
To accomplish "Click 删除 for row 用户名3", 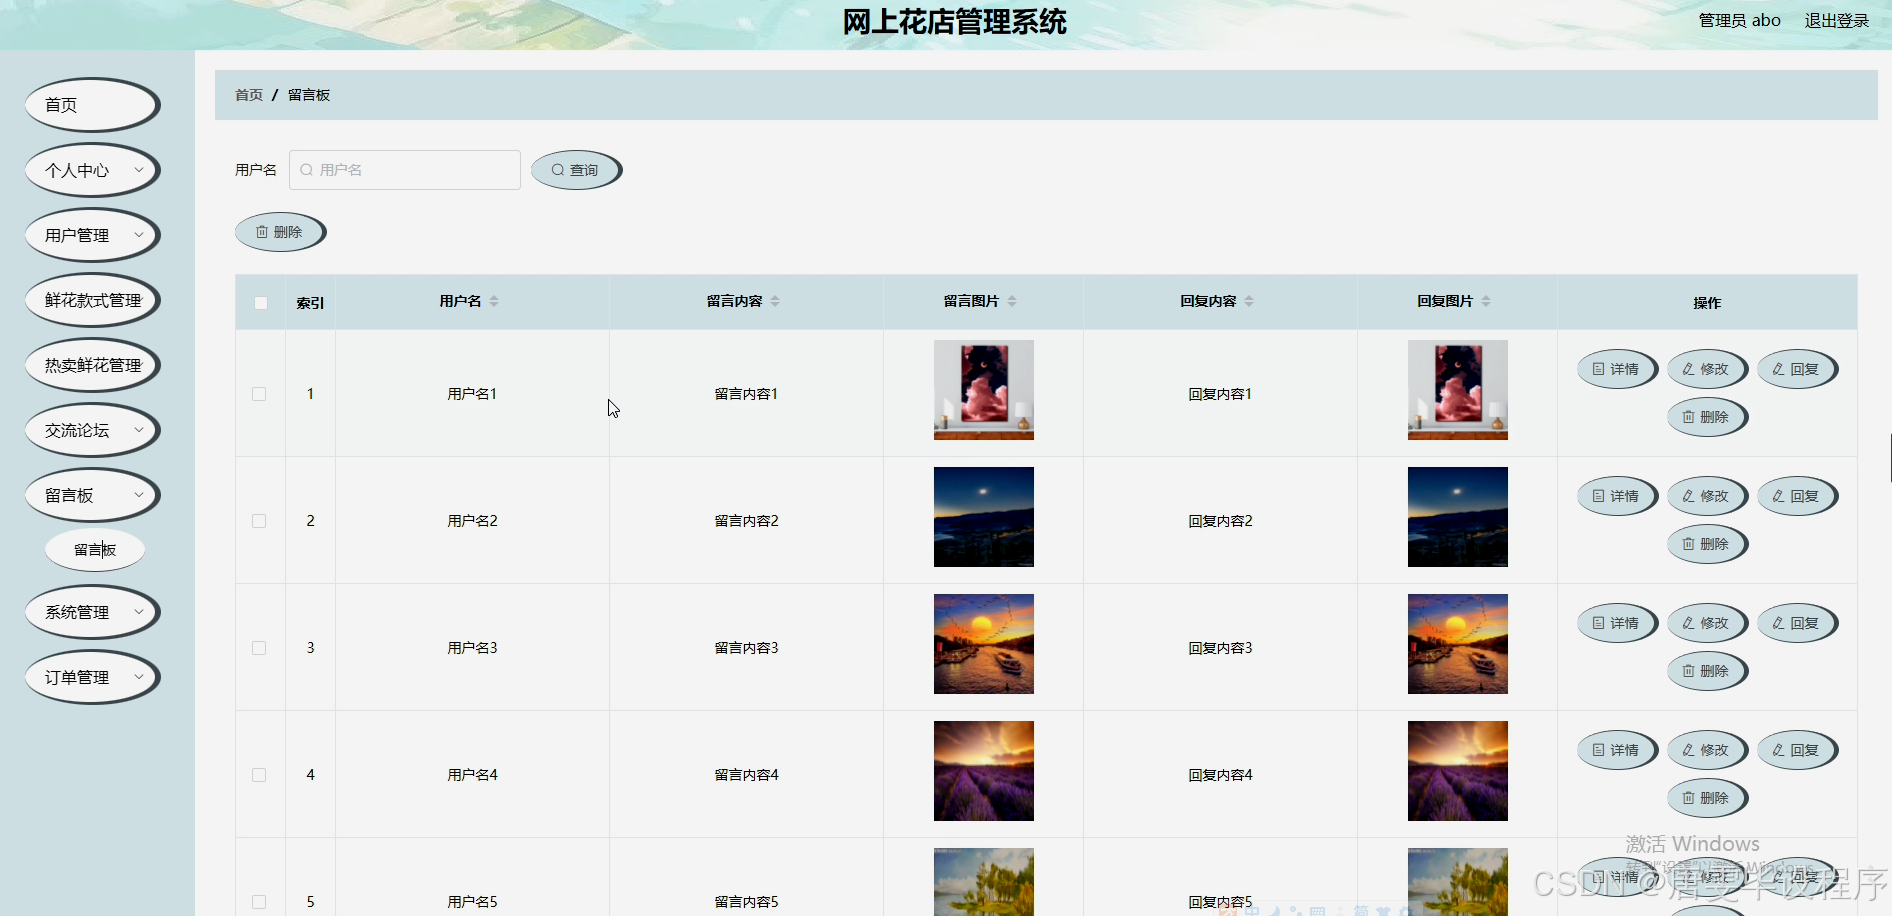I will coord(1707,671).
